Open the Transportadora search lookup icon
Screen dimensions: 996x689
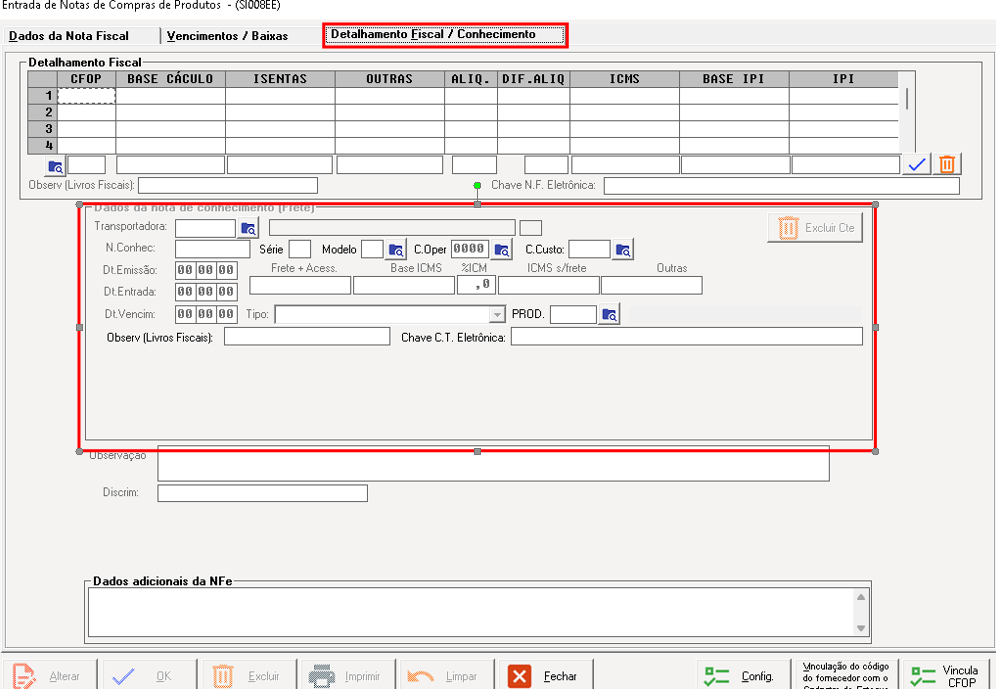coord(249,228)
